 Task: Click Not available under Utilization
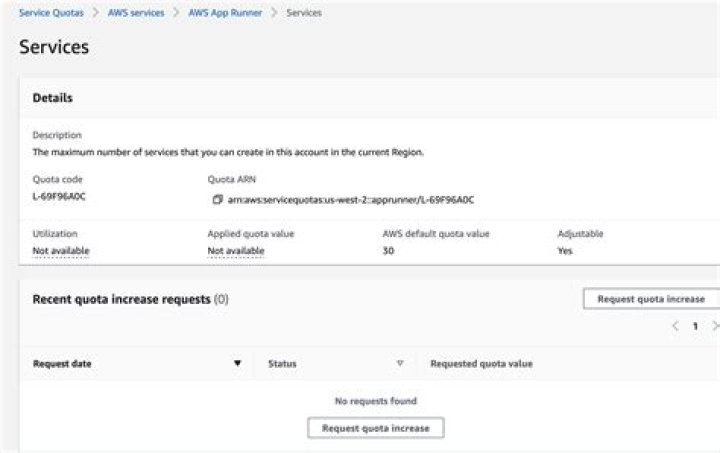point(61,251)
